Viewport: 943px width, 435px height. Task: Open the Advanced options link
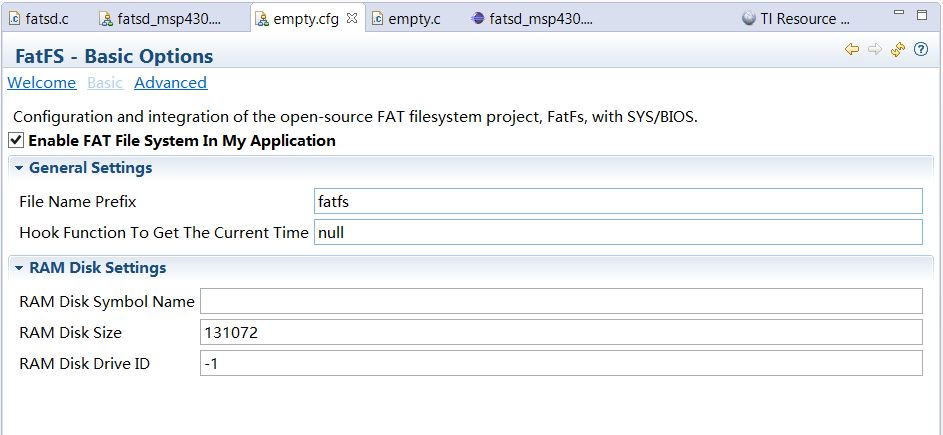coord(170,83)
